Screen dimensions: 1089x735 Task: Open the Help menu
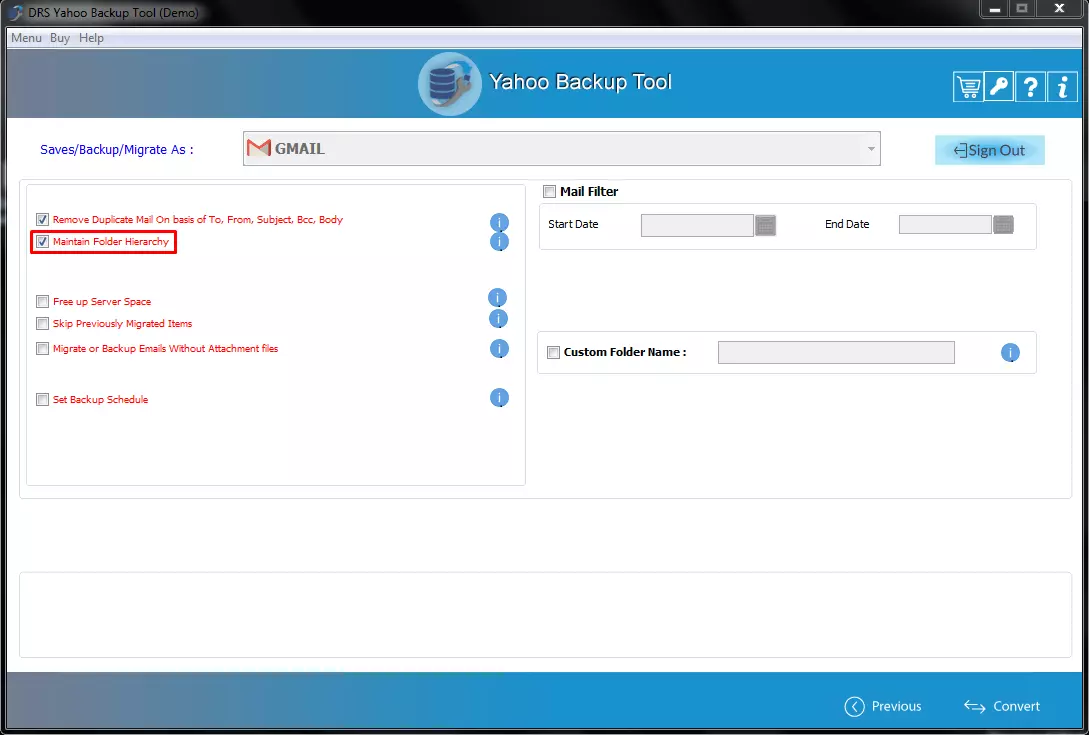pos(91,38)
